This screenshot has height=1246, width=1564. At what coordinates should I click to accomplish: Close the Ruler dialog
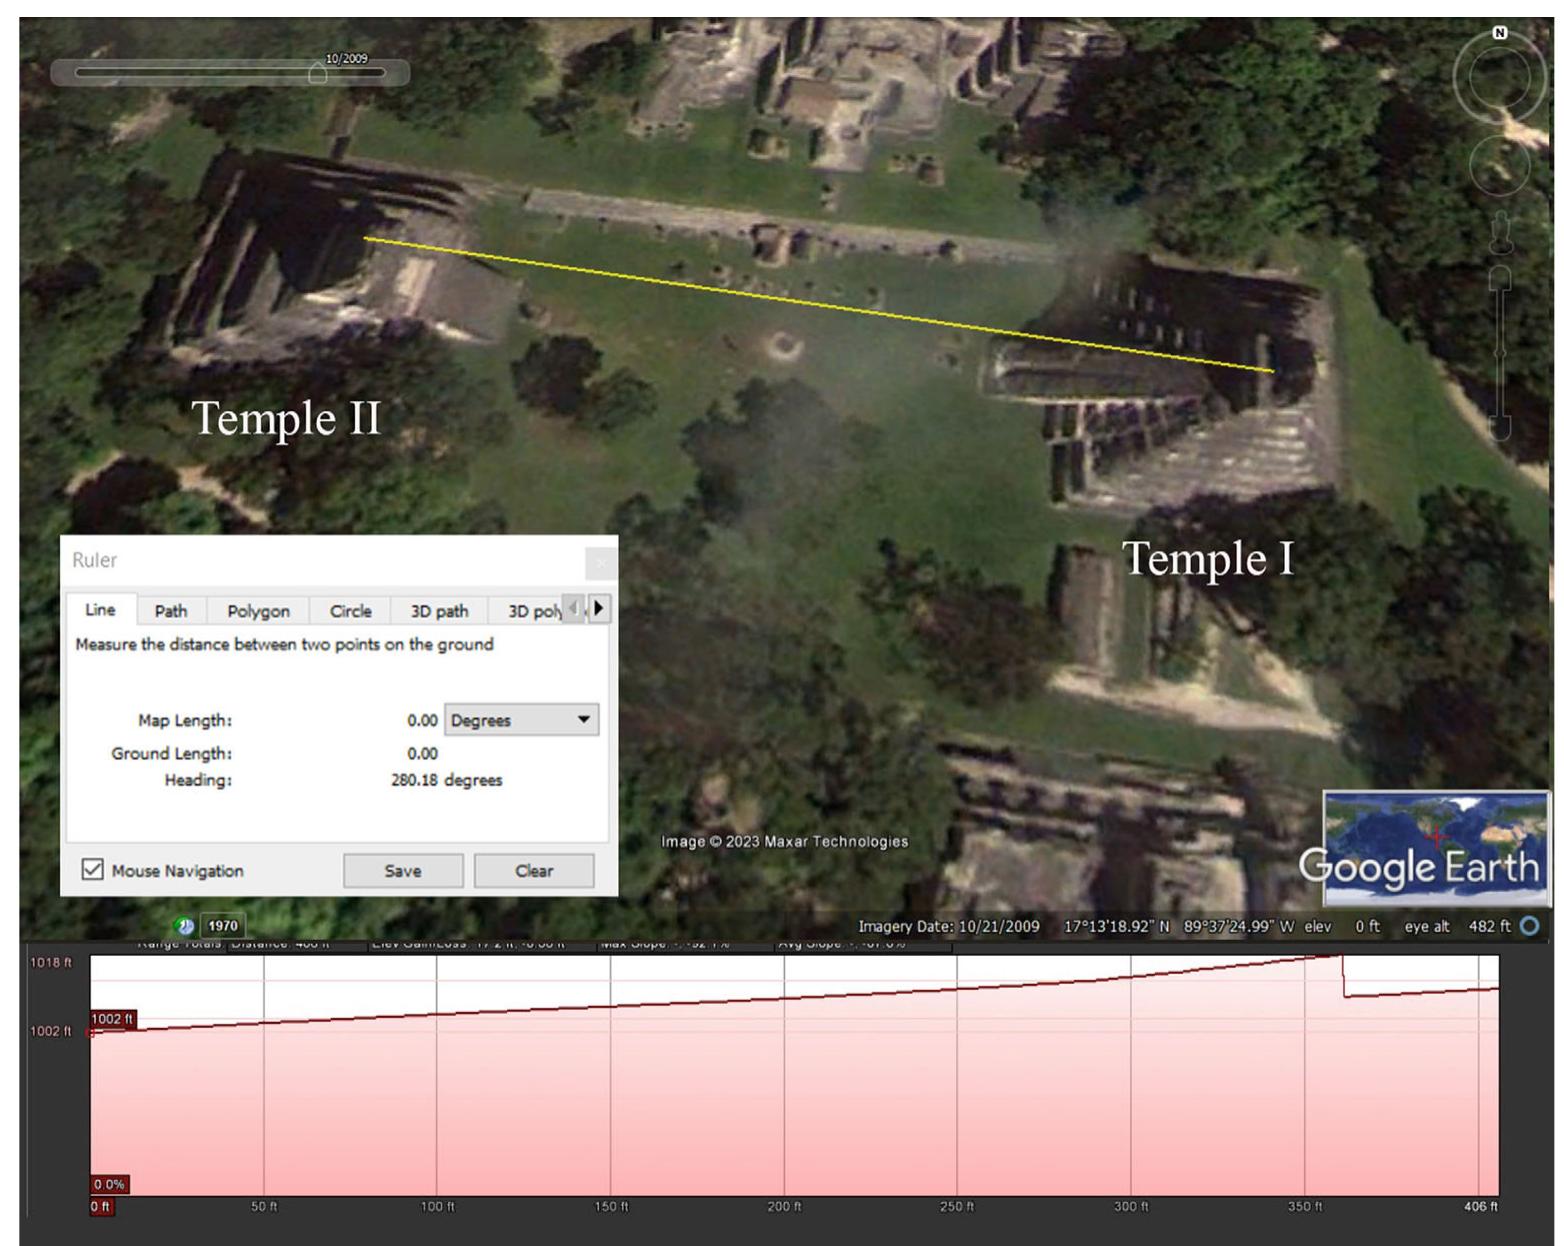click(x=601, y=563)
